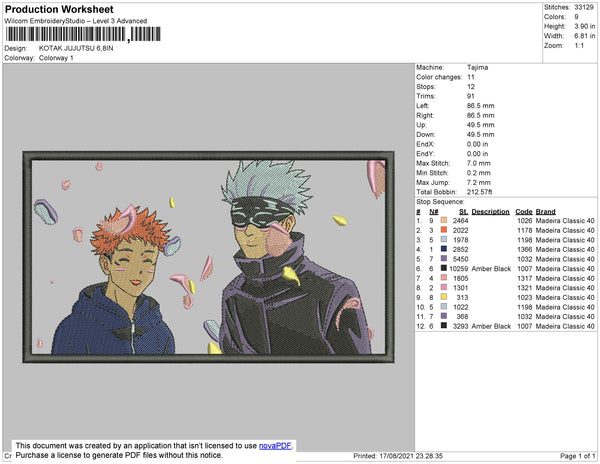Click the light blue swatch in stop row 3
The image size is (600, 464).
click(444, 239)
